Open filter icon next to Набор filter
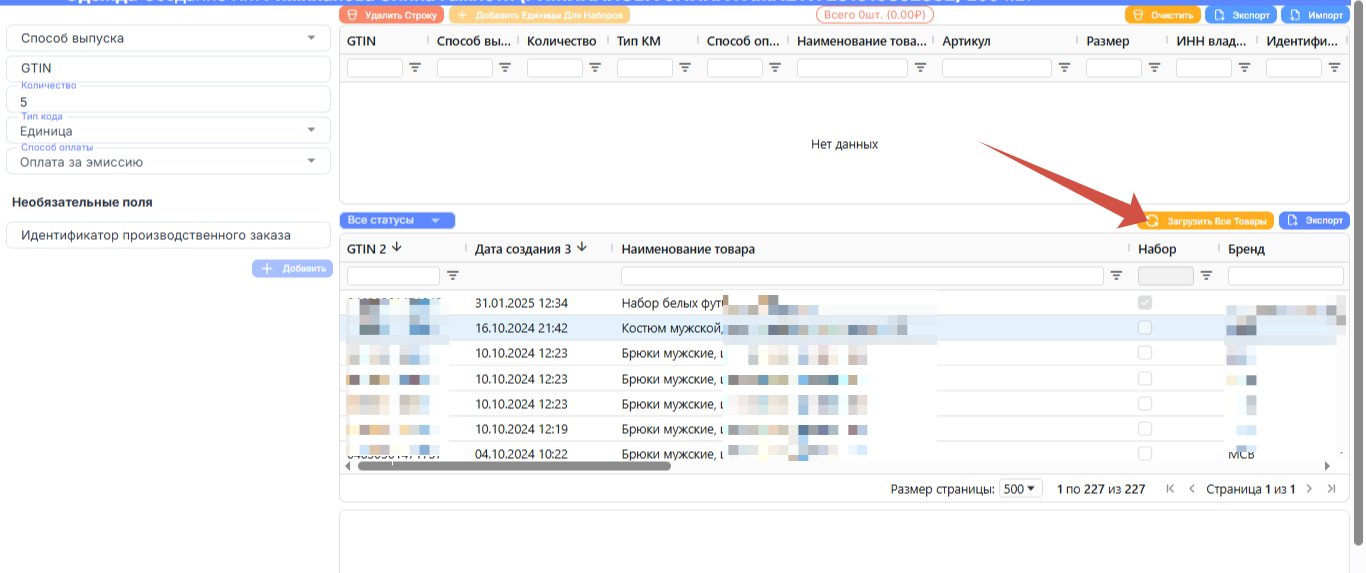The image size is (1366, 573). pos(1206,275)
